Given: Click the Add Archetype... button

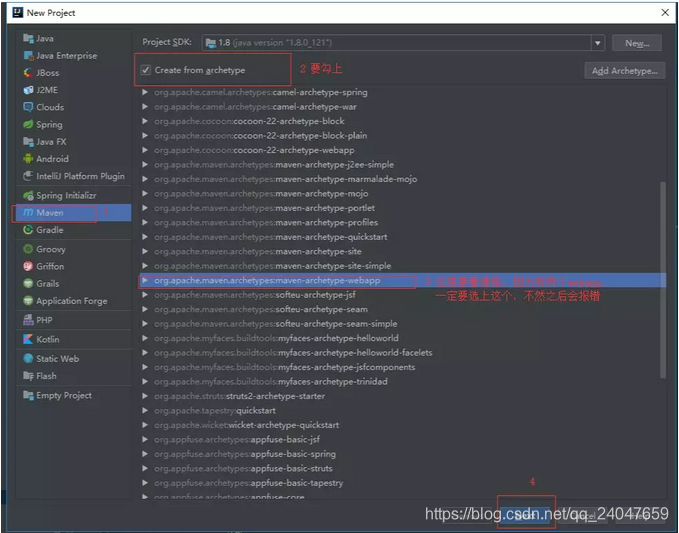Looking at the screenshot, I should click(624, 71).
